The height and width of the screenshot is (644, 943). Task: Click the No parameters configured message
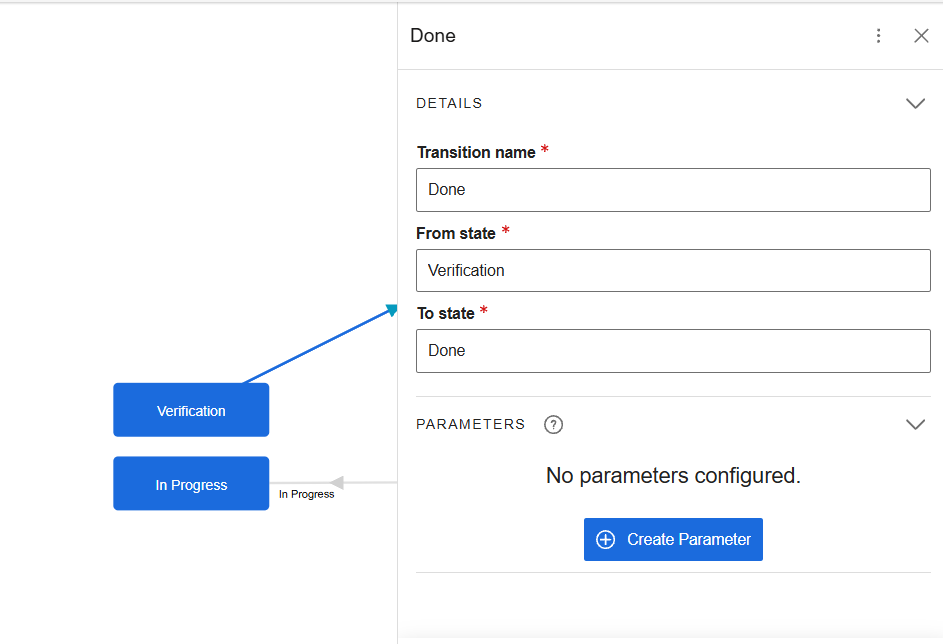click(673, 476)
